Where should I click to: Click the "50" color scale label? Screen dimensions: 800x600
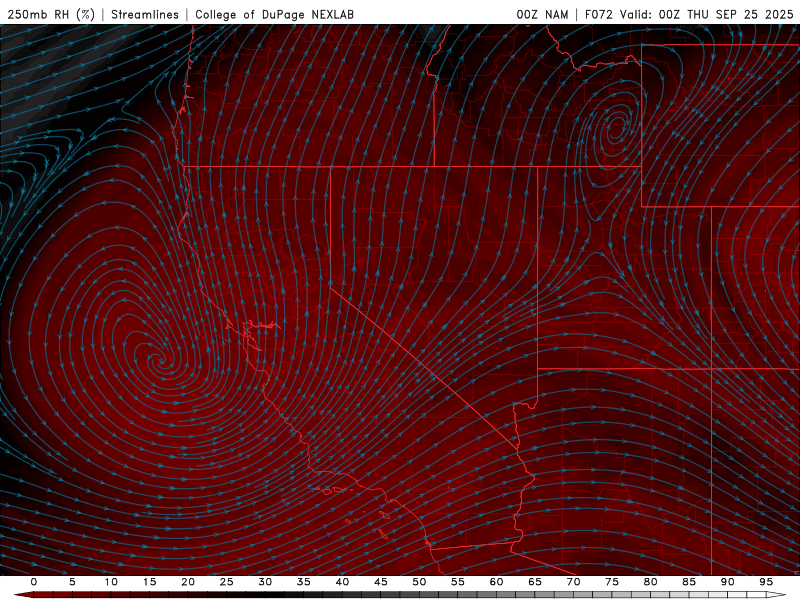pyautogui.click(x=419, y=582)
